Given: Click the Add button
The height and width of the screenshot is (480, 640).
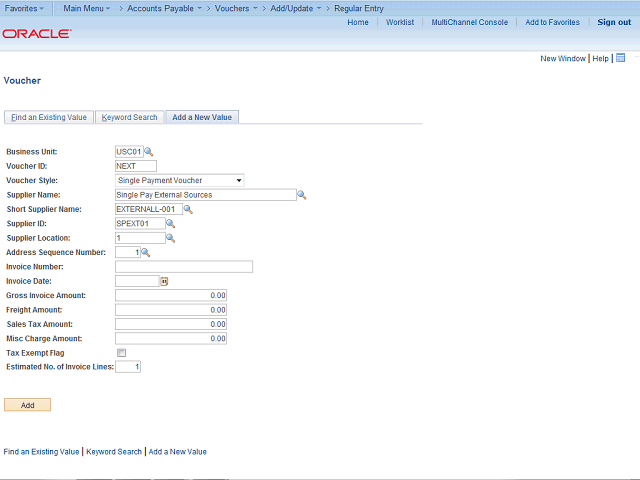Looking at the screenshot, I should (x=27, y=405).
